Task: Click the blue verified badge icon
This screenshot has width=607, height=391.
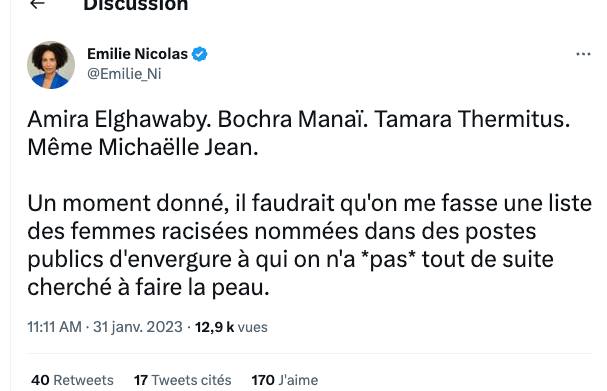Action: pos(200,54)
